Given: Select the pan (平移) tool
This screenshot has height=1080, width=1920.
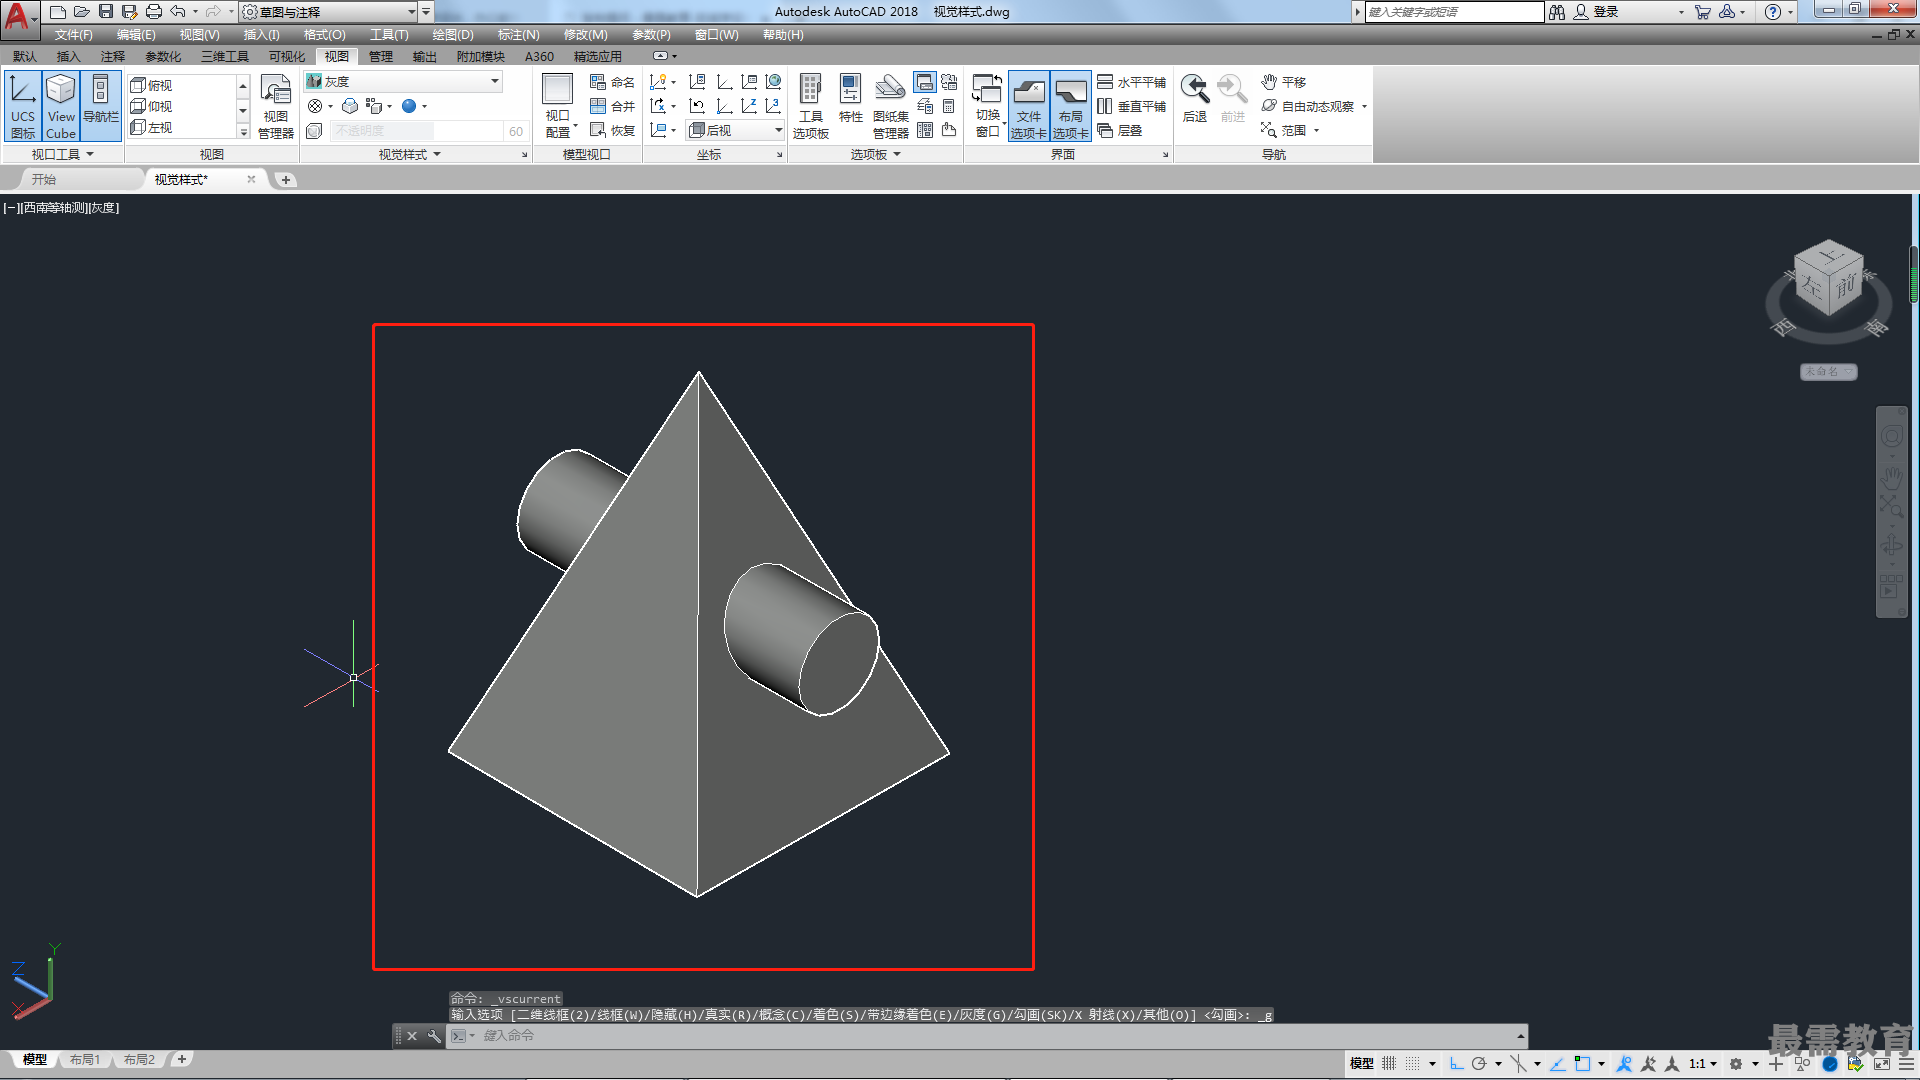Looking at the screenshot, I should [x=1283, y=82].
